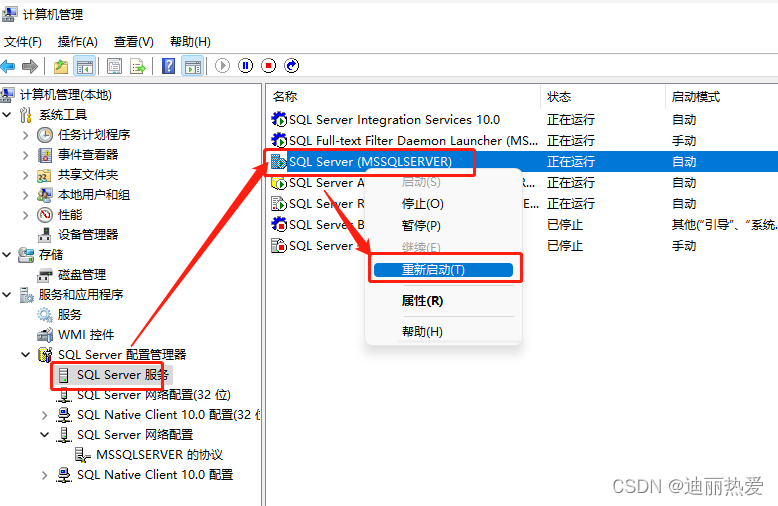Click the 事件查看器 icon

[45, 155]
